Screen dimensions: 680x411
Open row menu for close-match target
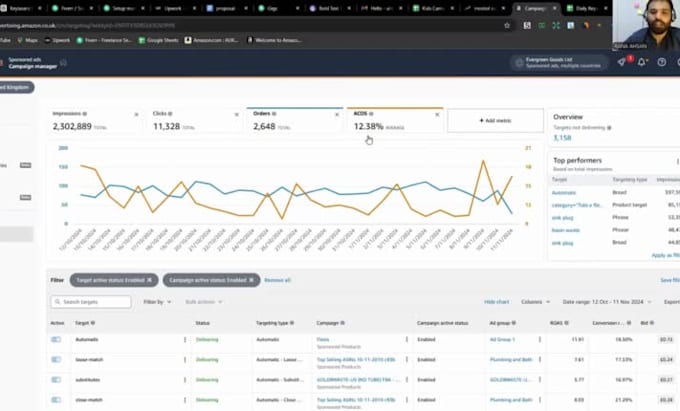point(185,400)
